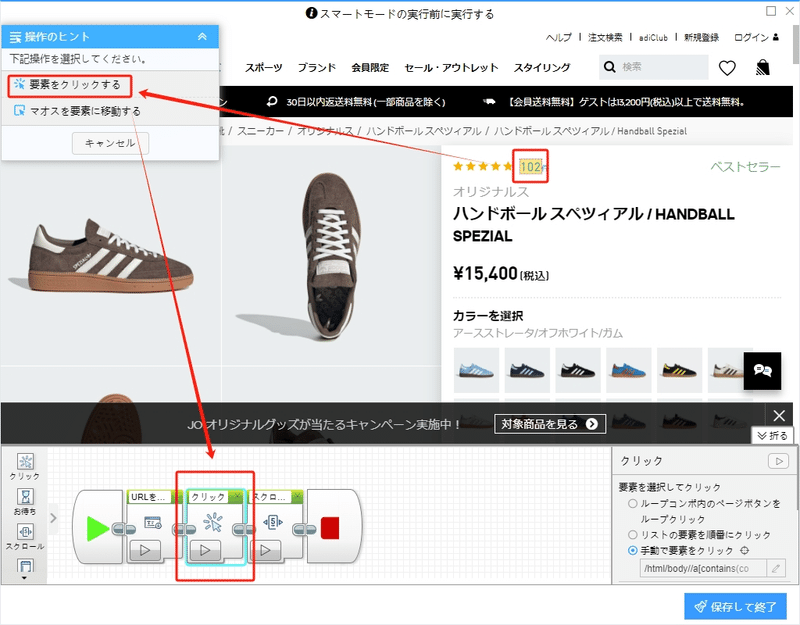Open the ブランド menu

click(317, 67)
